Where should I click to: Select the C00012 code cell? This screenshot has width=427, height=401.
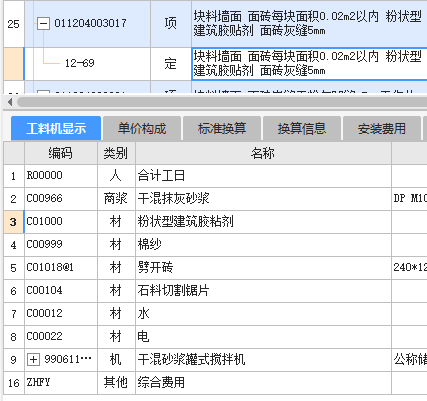(61, 314)
